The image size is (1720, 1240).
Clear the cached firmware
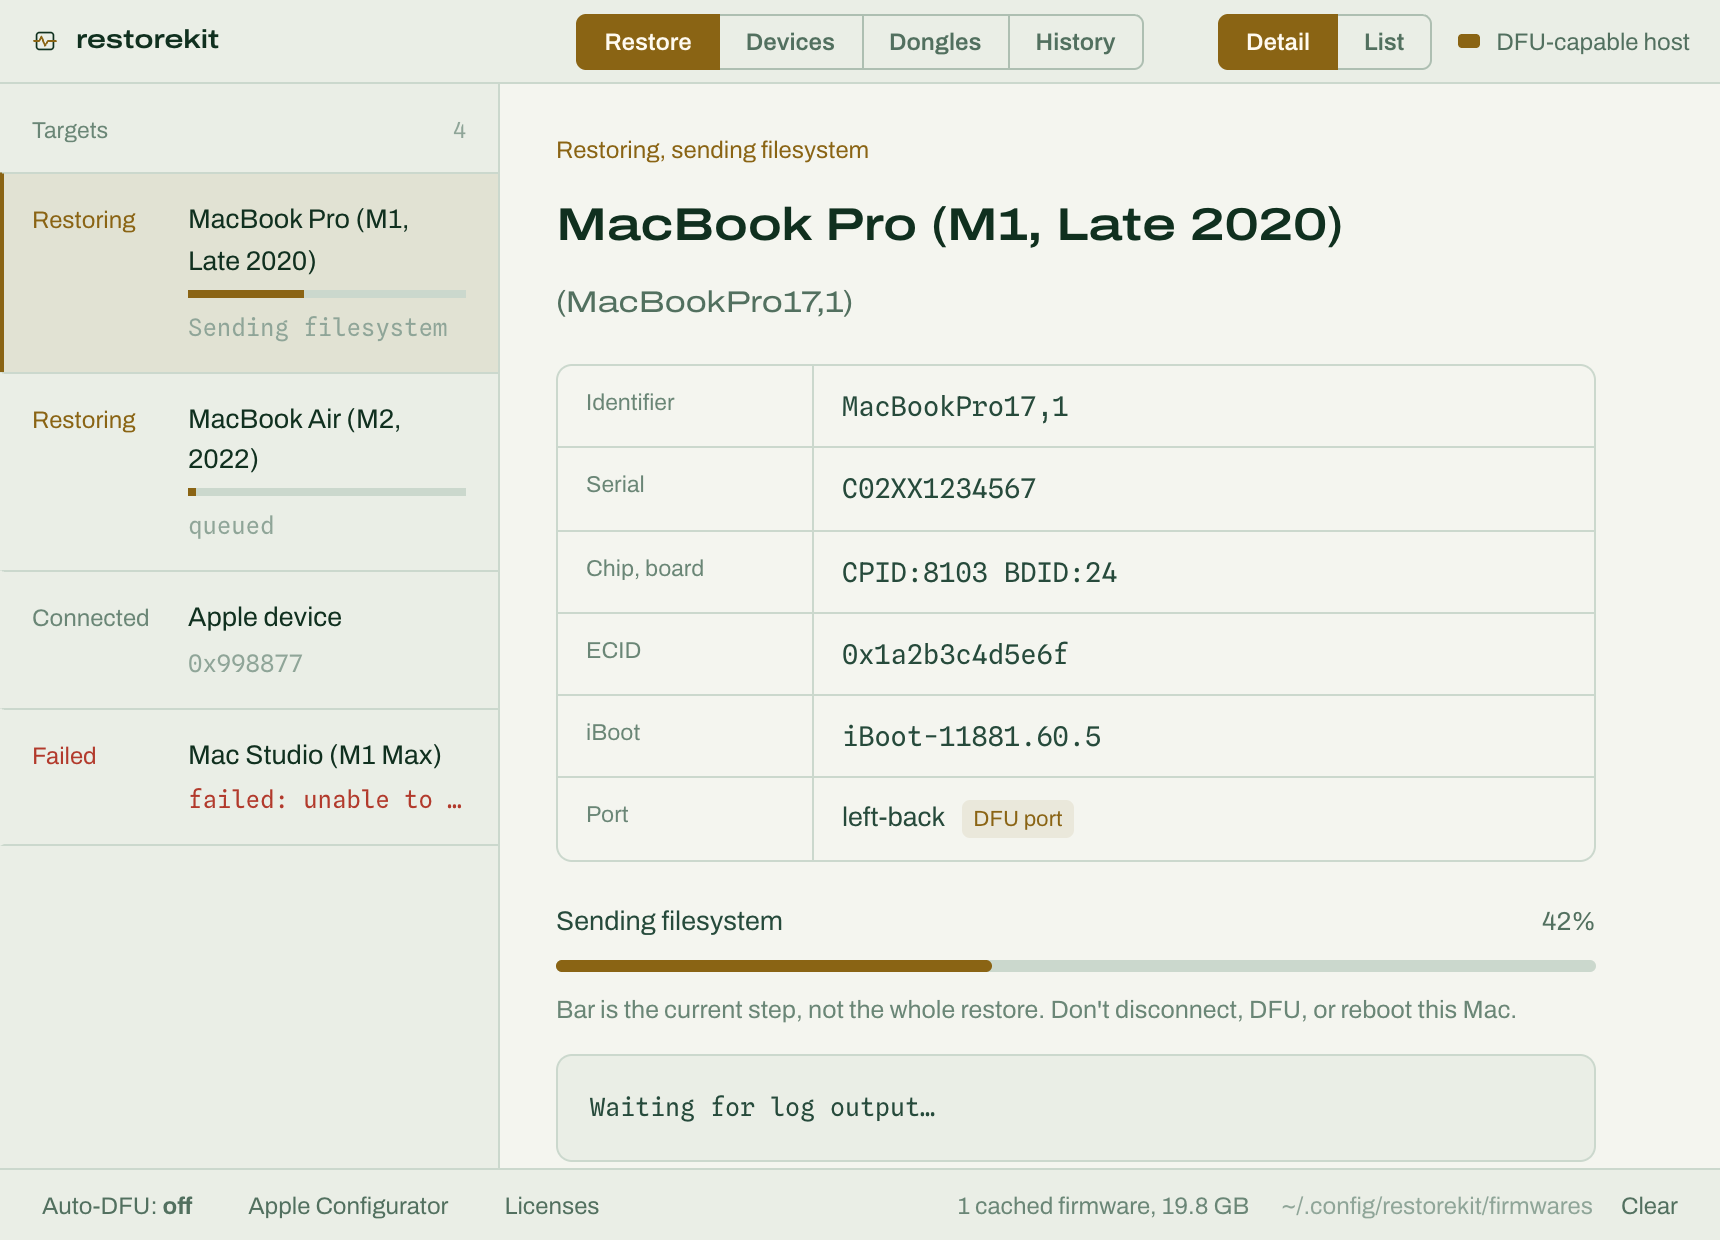tap(1649, 1206)
